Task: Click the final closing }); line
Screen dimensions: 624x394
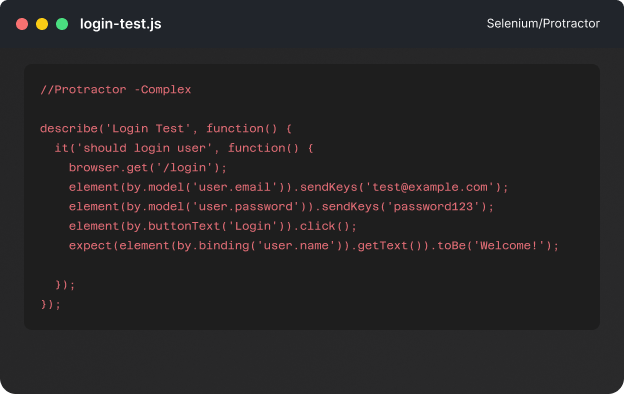Action: (51, 304)
